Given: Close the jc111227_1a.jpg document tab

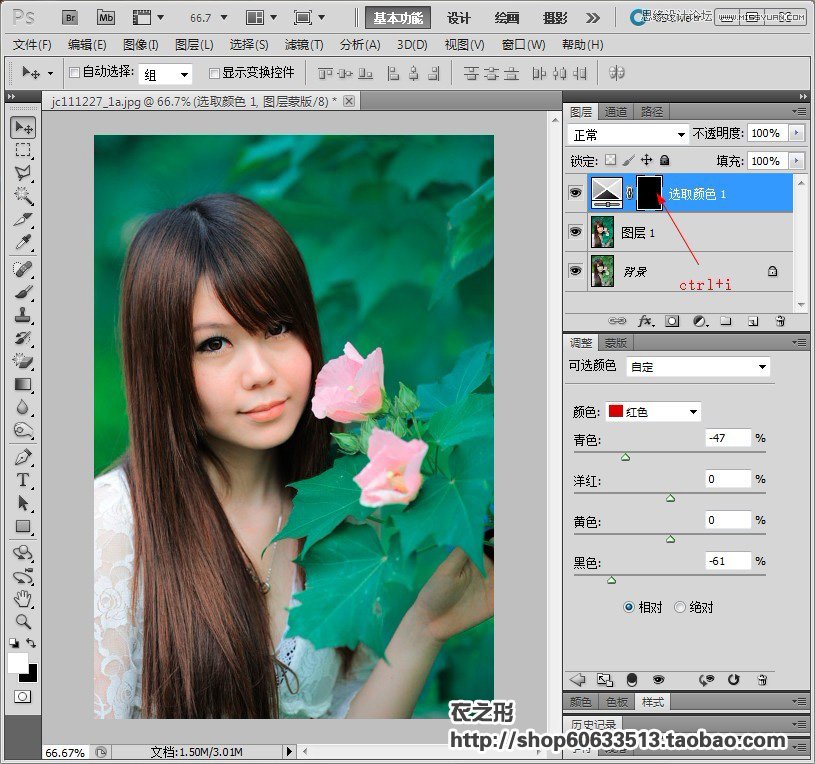Looking at the screenshot, I should (x=350, y=101).
